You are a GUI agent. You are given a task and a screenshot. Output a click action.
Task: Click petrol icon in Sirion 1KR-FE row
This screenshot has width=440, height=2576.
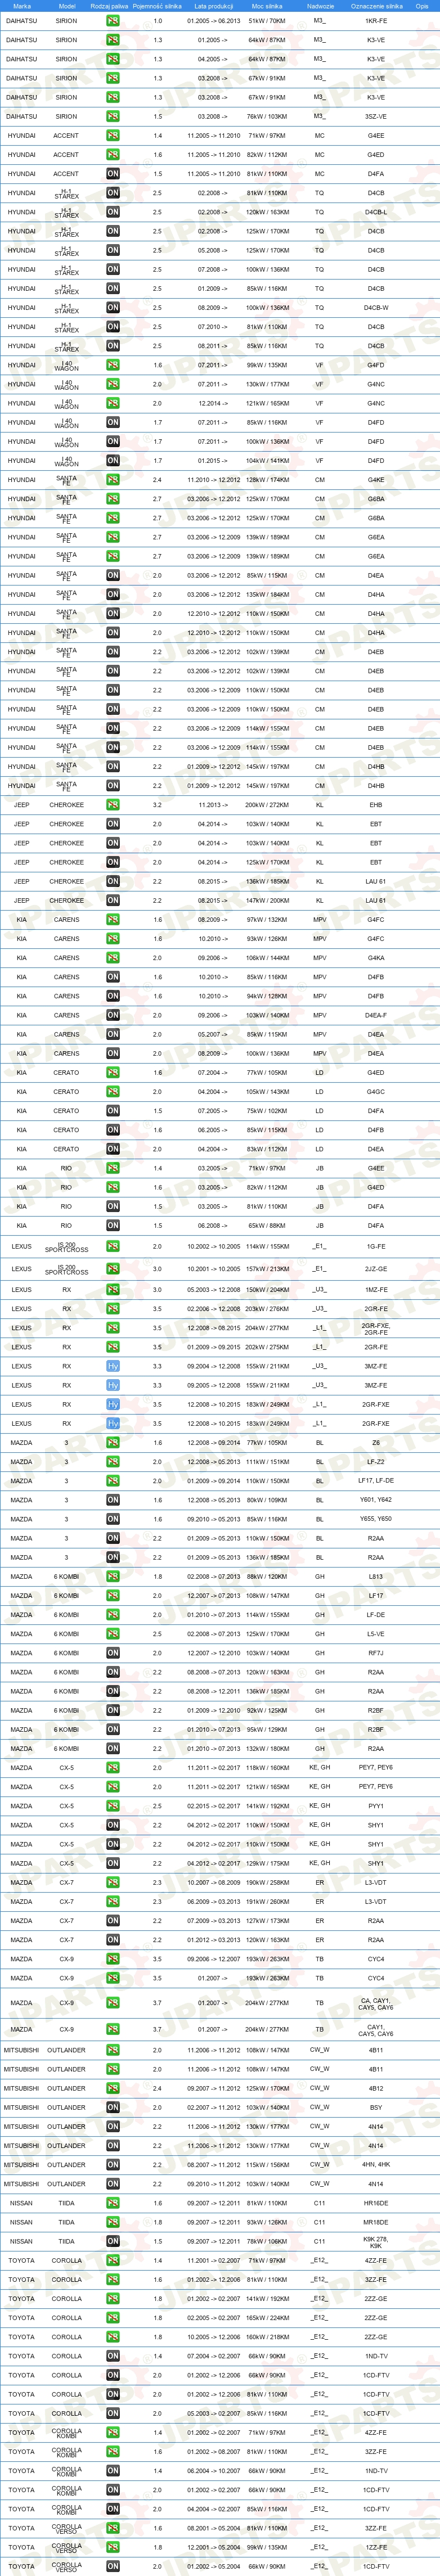[x=113, y=21]
